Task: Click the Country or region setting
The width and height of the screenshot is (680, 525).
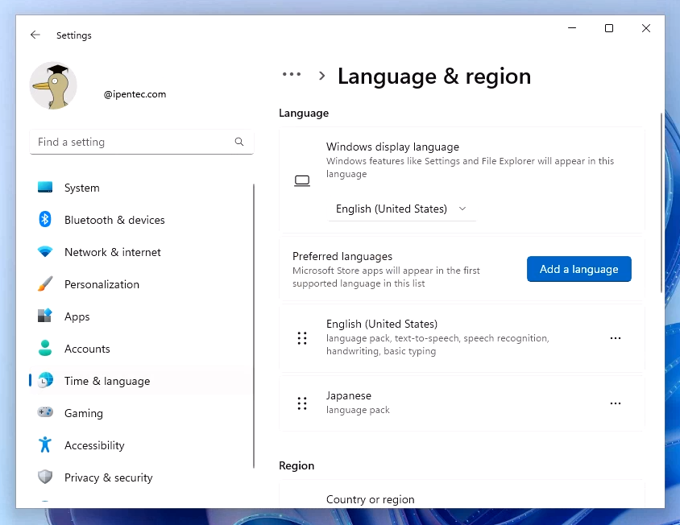Action: pyautogui.click(x=462, y=495)
